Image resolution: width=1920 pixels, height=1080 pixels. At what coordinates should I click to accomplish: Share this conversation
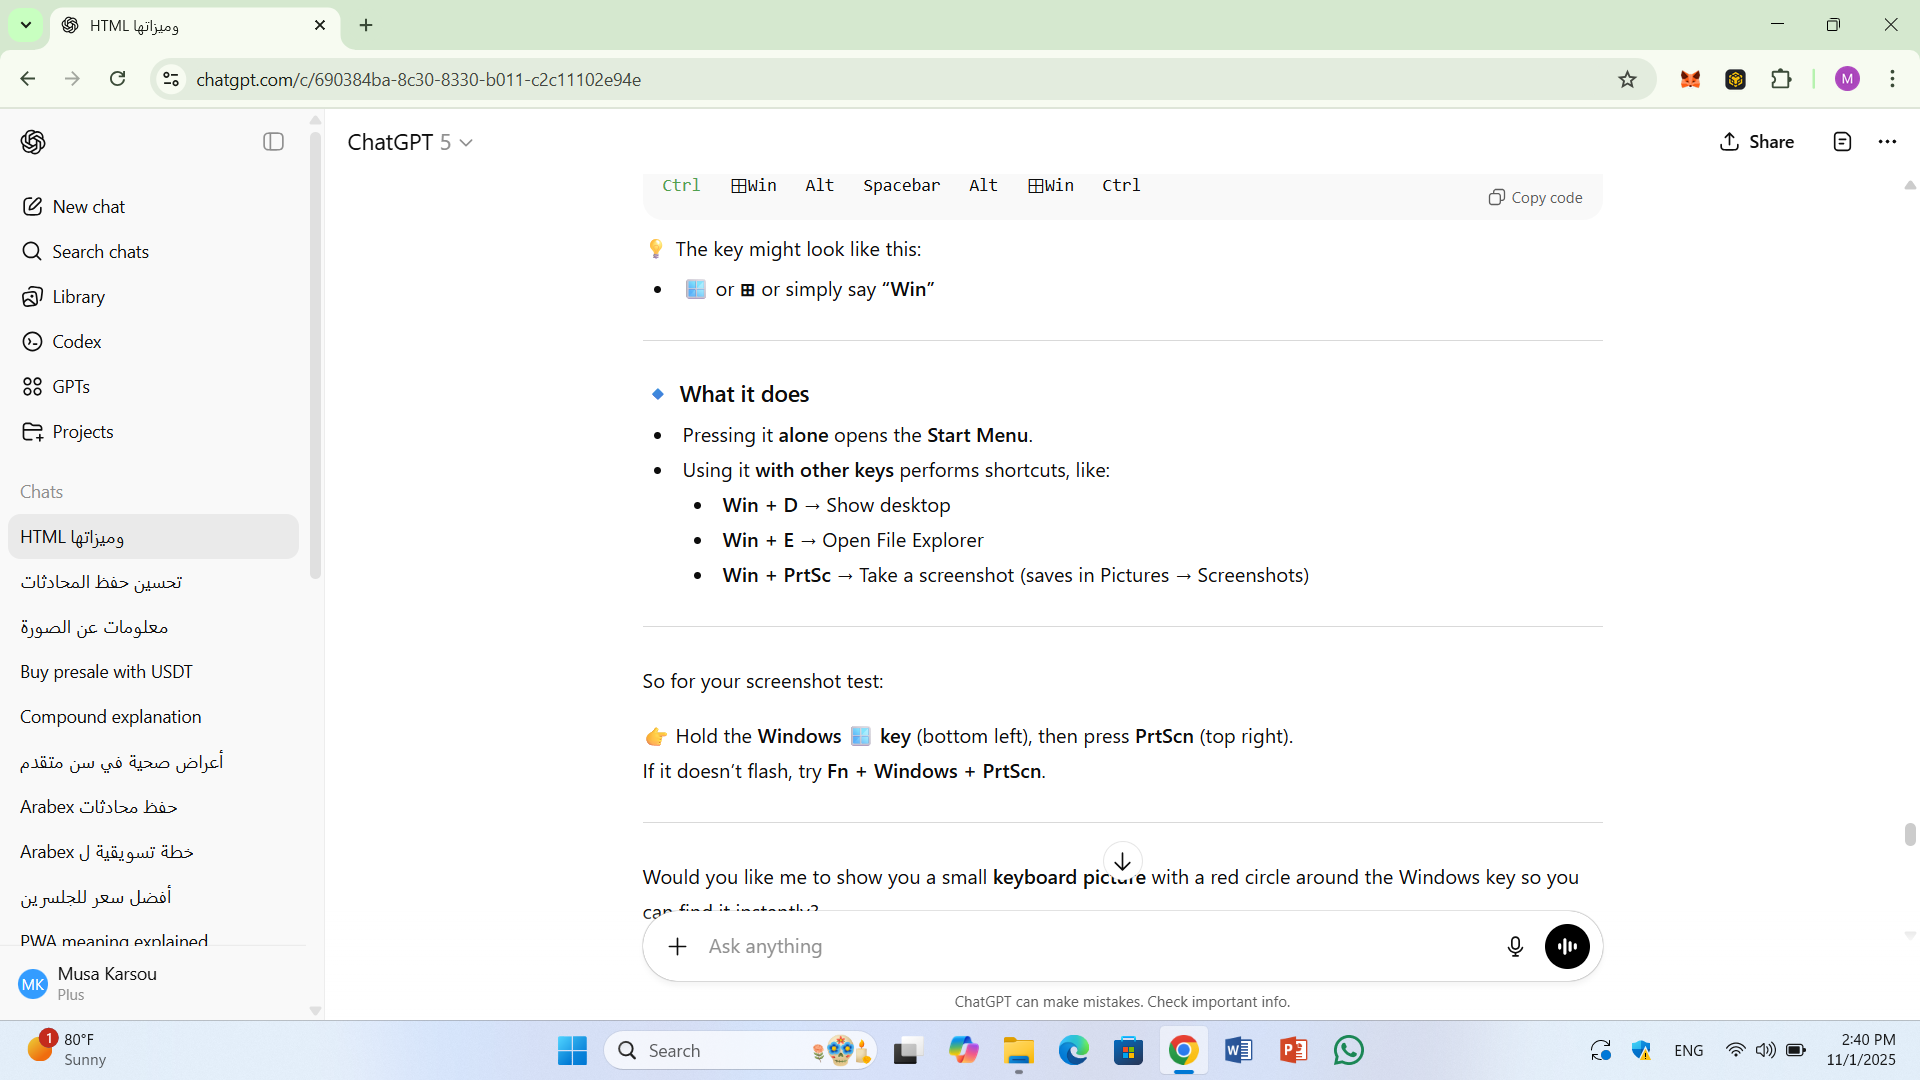(x=1757, y=142)
